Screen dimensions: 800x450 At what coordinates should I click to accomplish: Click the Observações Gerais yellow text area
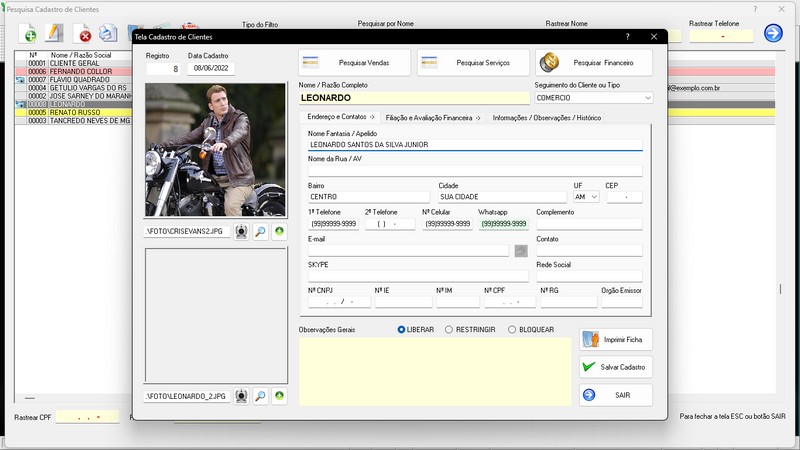(x=433, y=370)
